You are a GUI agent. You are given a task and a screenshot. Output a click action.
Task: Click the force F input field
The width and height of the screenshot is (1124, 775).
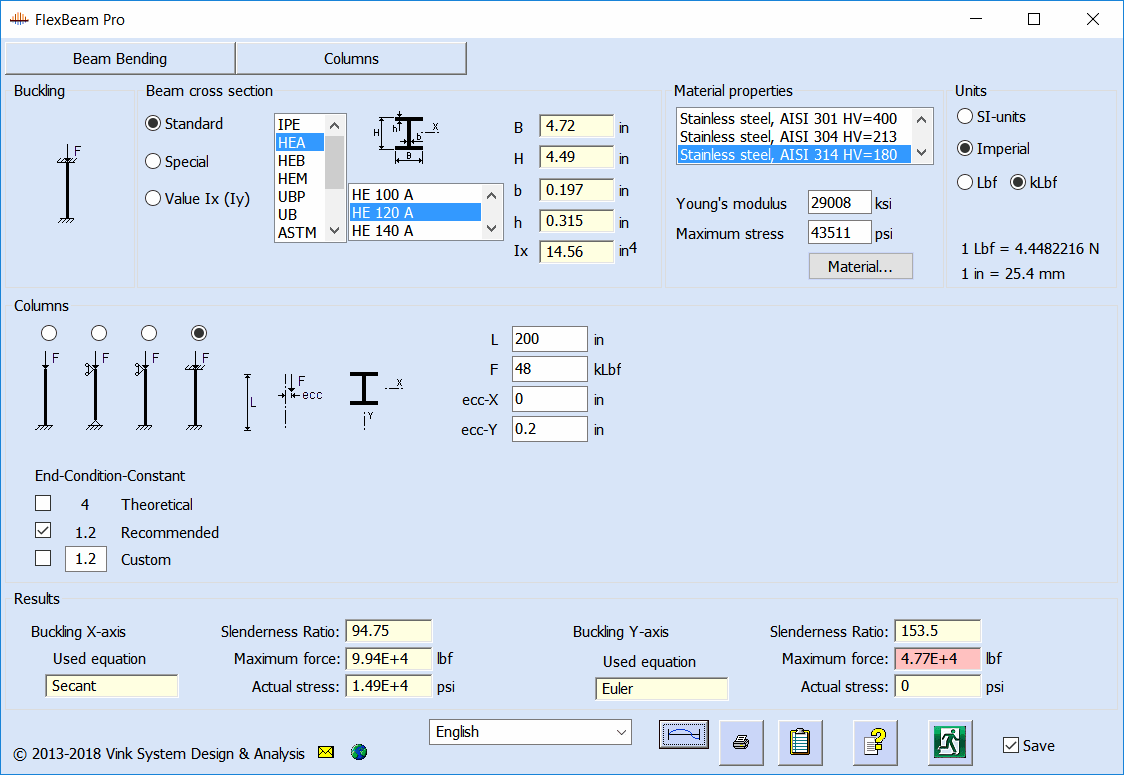[550, 369]
